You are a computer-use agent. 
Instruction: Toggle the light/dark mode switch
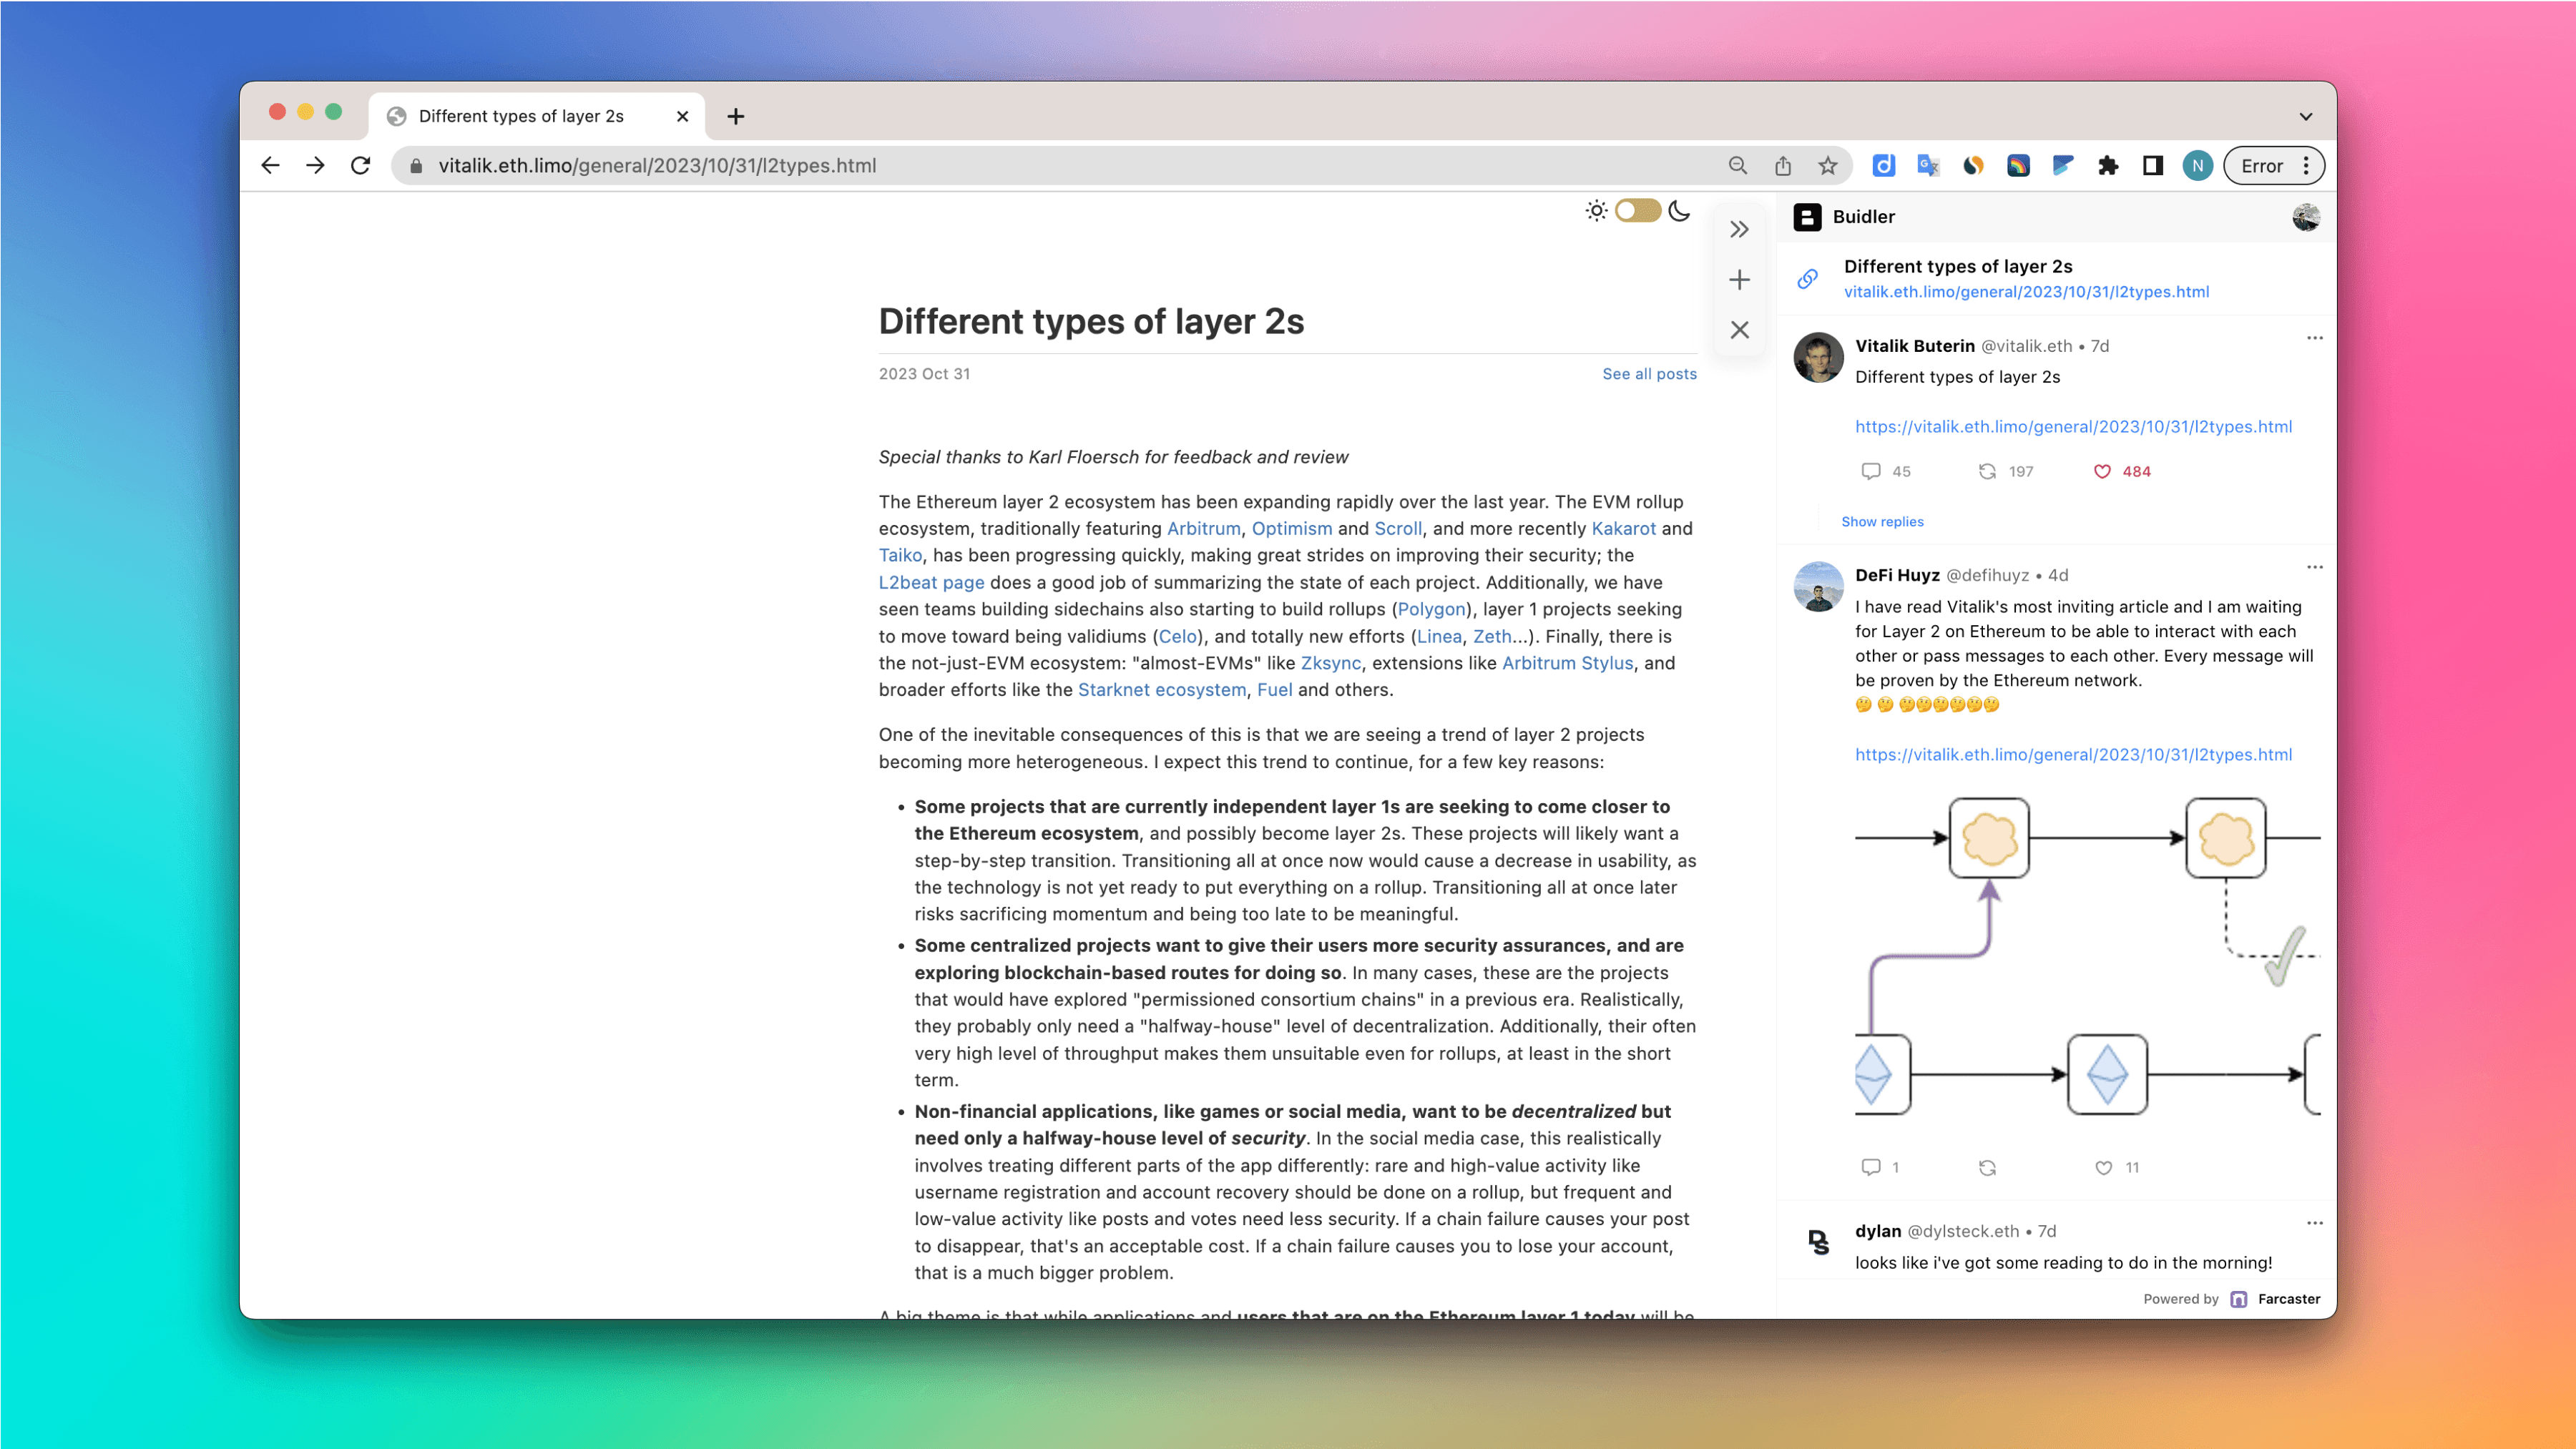[1638, 211]
